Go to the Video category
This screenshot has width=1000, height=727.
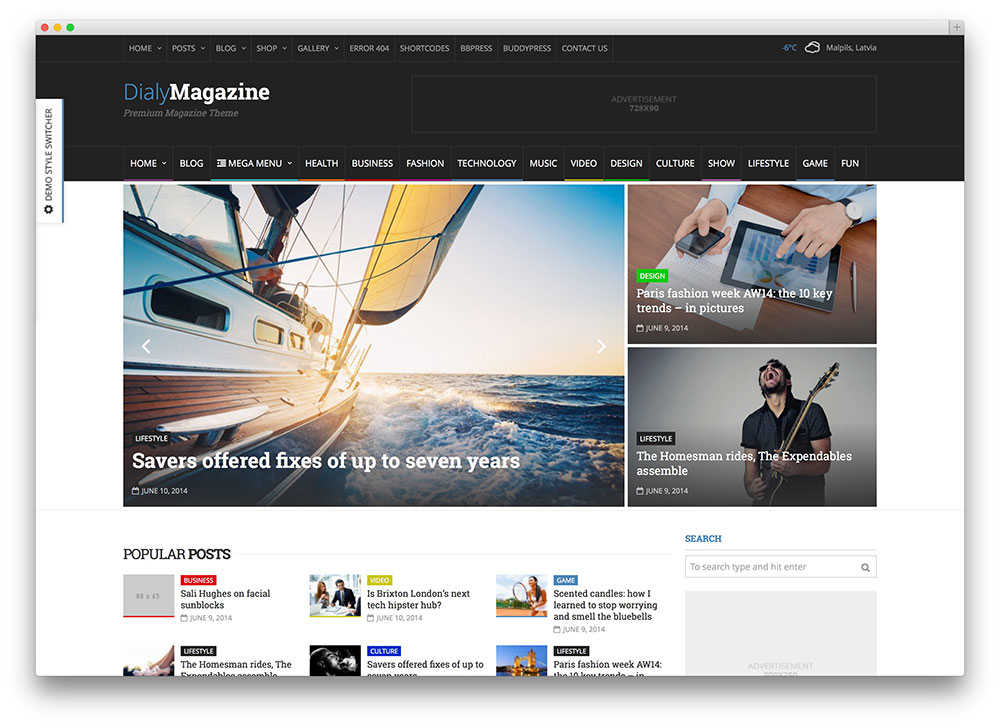coord(584,163)
